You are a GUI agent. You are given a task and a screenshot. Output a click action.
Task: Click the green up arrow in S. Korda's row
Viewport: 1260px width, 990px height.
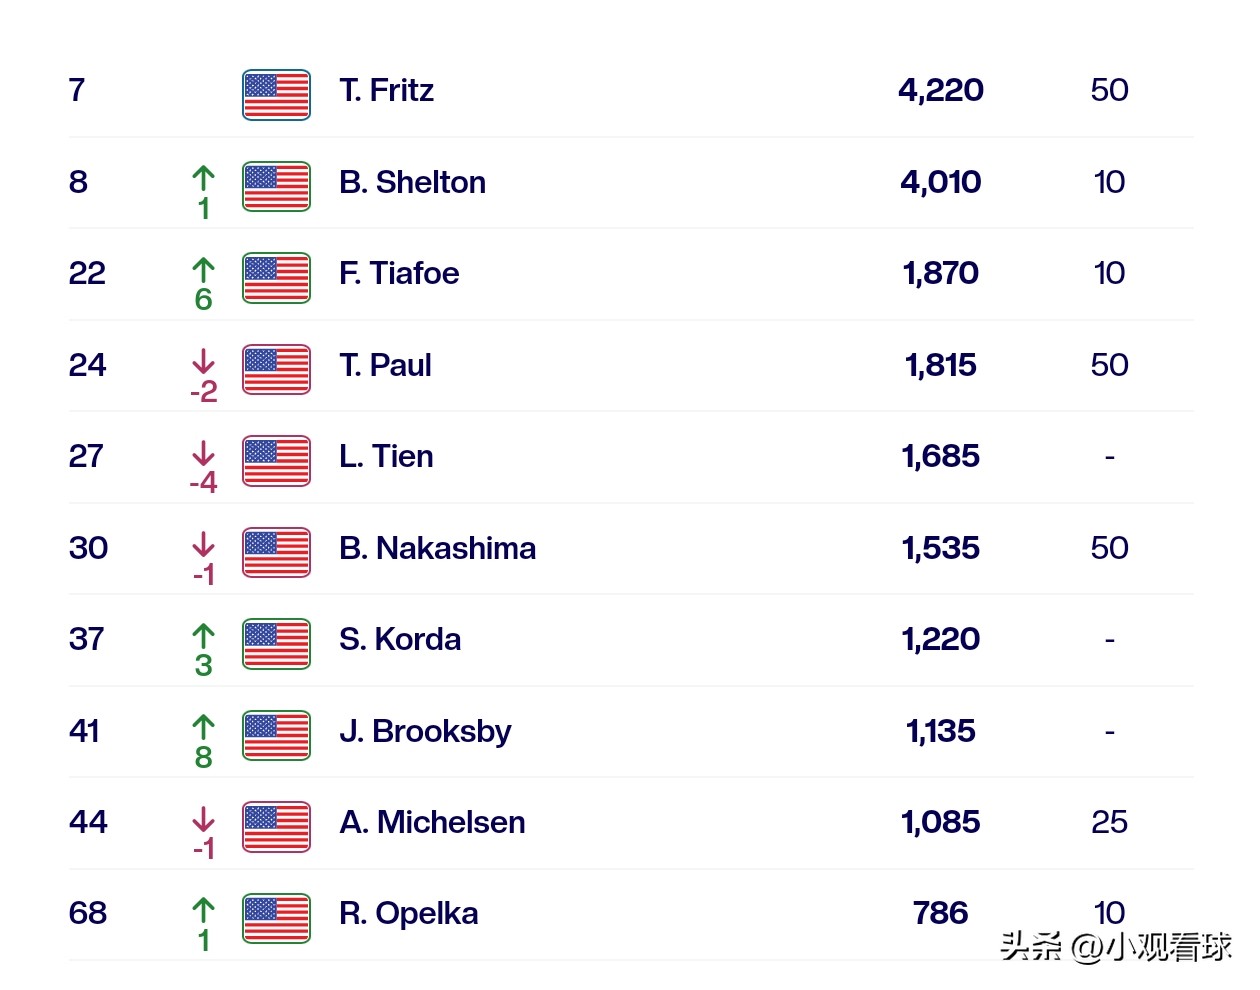point(203,636)
